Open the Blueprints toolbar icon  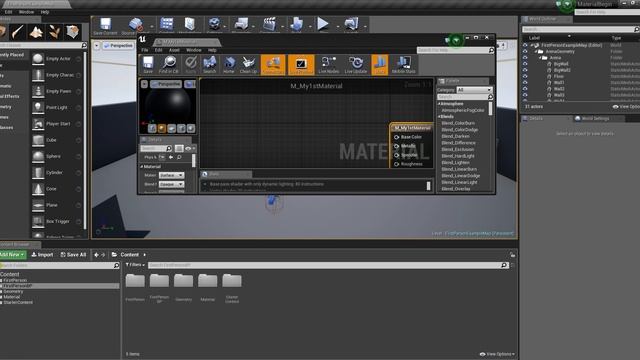pos(242,25)
